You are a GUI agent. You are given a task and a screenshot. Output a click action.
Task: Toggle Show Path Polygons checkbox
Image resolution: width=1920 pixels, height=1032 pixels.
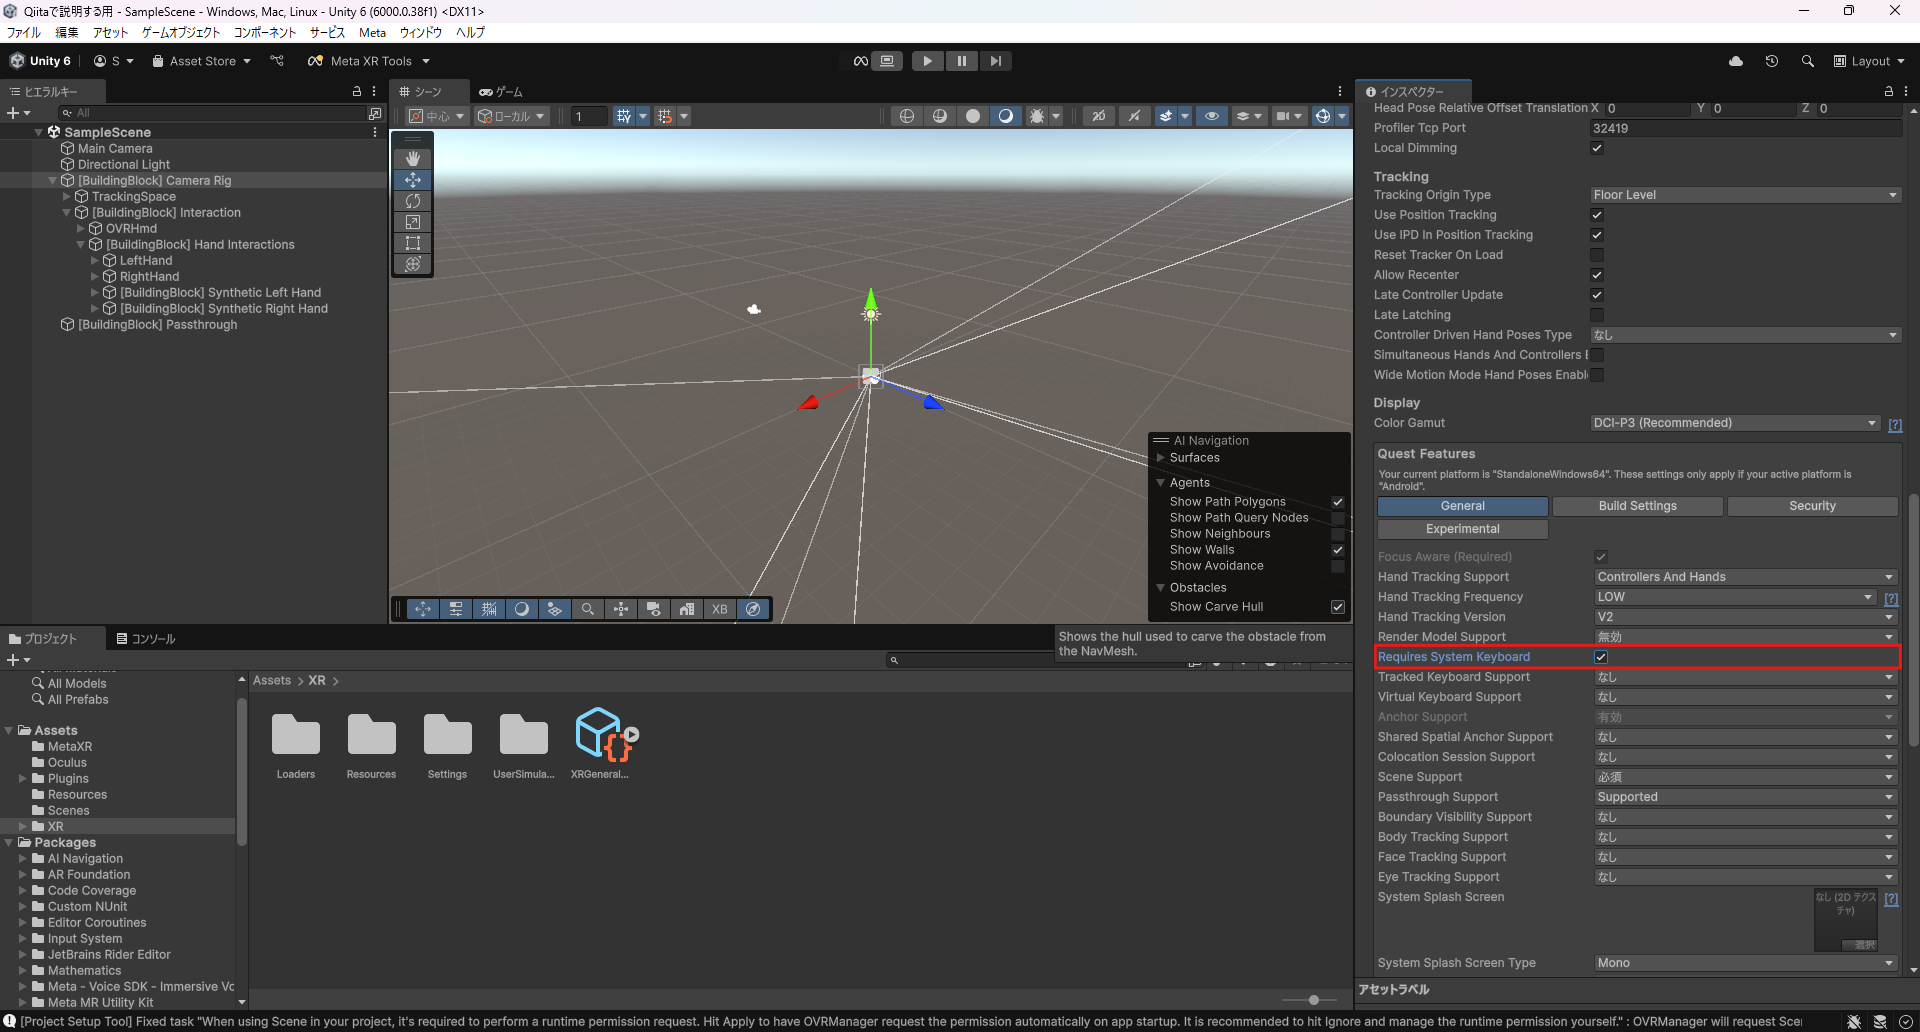point(1338,502)
